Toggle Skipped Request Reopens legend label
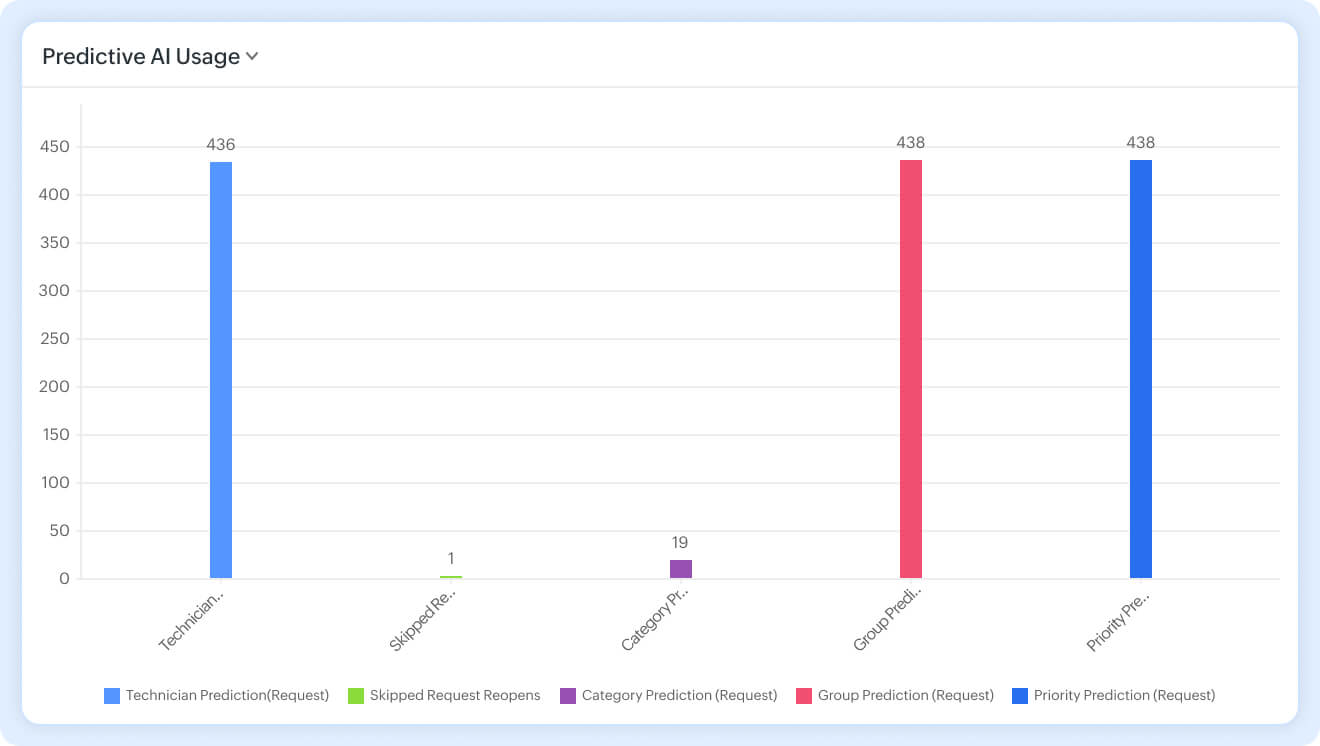Screen dimensions: 1320x746 coord(454,696)
